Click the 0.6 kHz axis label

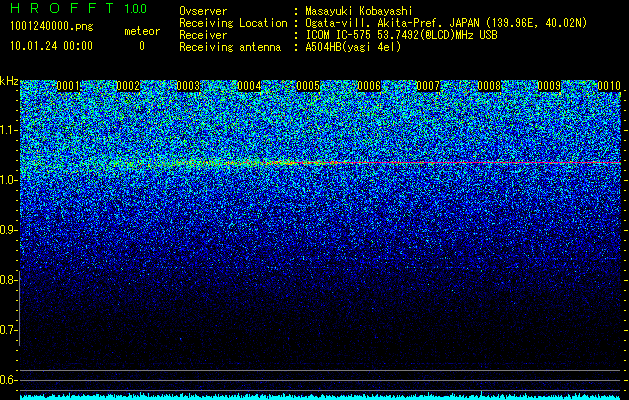tap(8, 380)
